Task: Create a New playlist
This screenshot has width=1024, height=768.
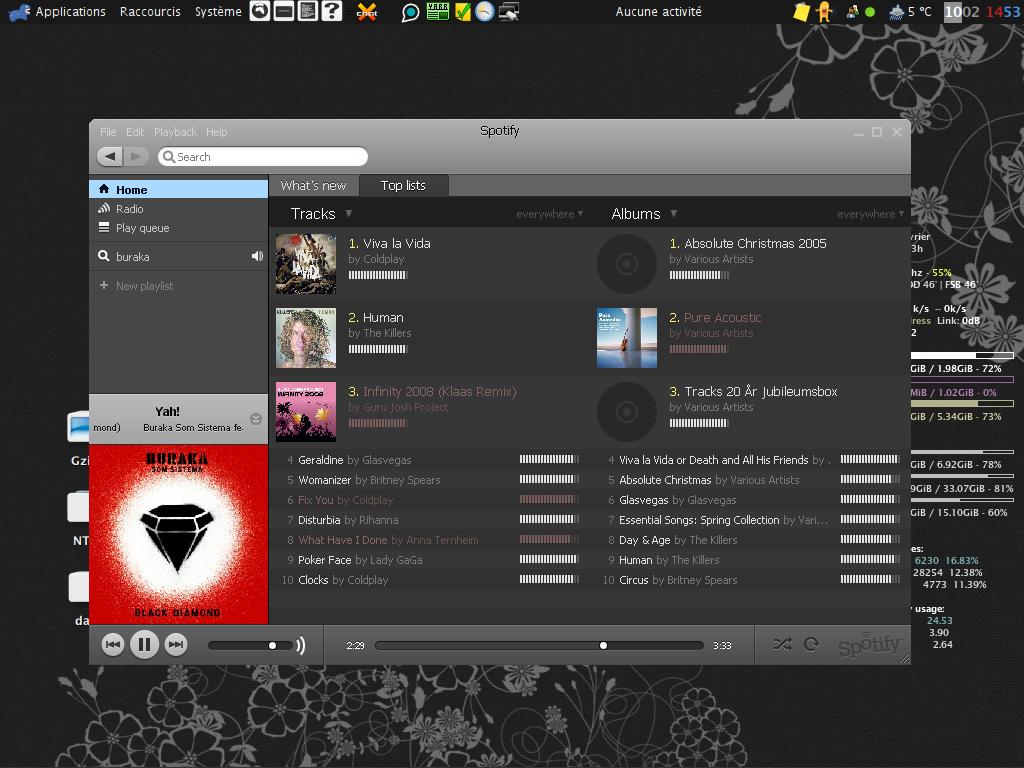Action: [144, 286]
